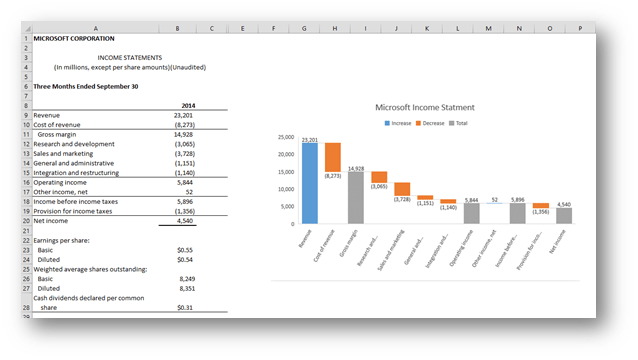Select the blue Revenue bar in chart
Screen dimensions: 638x360
(310, 183)
